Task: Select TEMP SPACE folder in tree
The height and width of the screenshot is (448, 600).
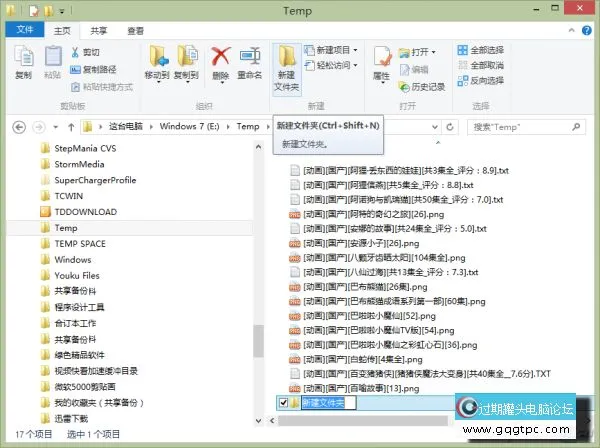Action: coord(80,244)
